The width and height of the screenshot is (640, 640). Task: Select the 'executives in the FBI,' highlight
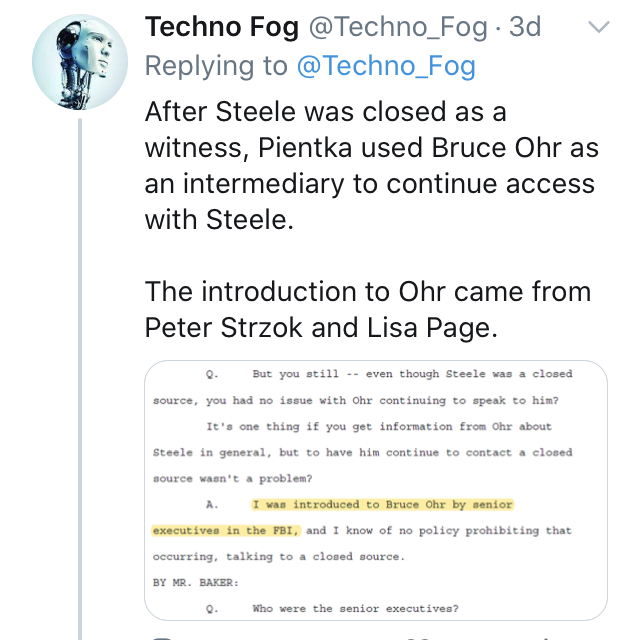coord(226,531)
